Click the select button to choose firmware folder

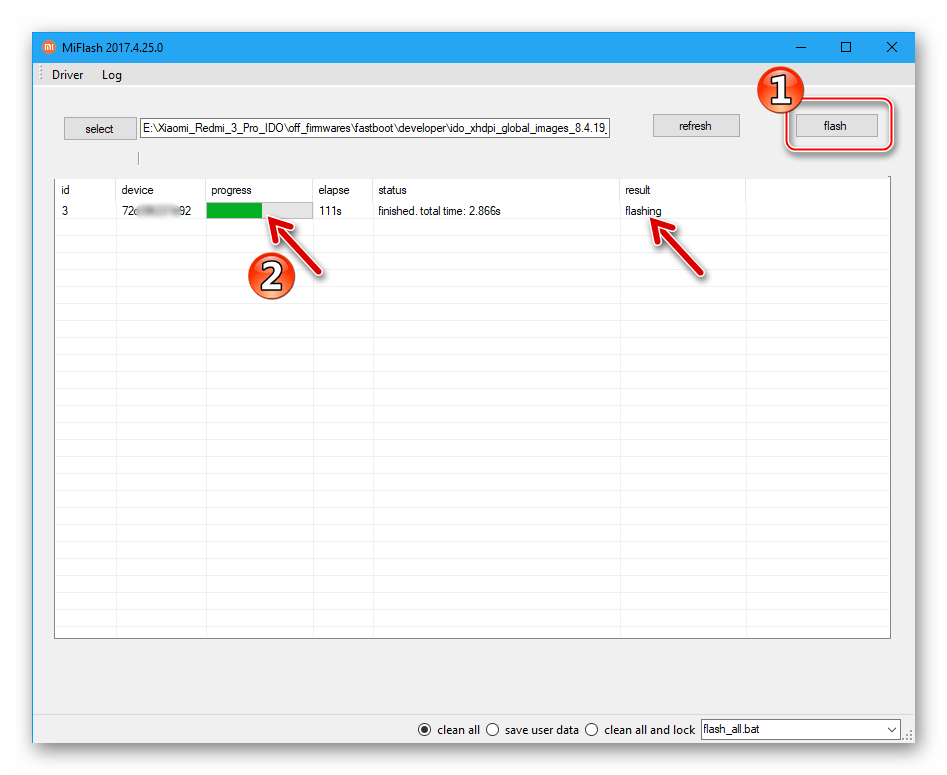coord(100,129)
